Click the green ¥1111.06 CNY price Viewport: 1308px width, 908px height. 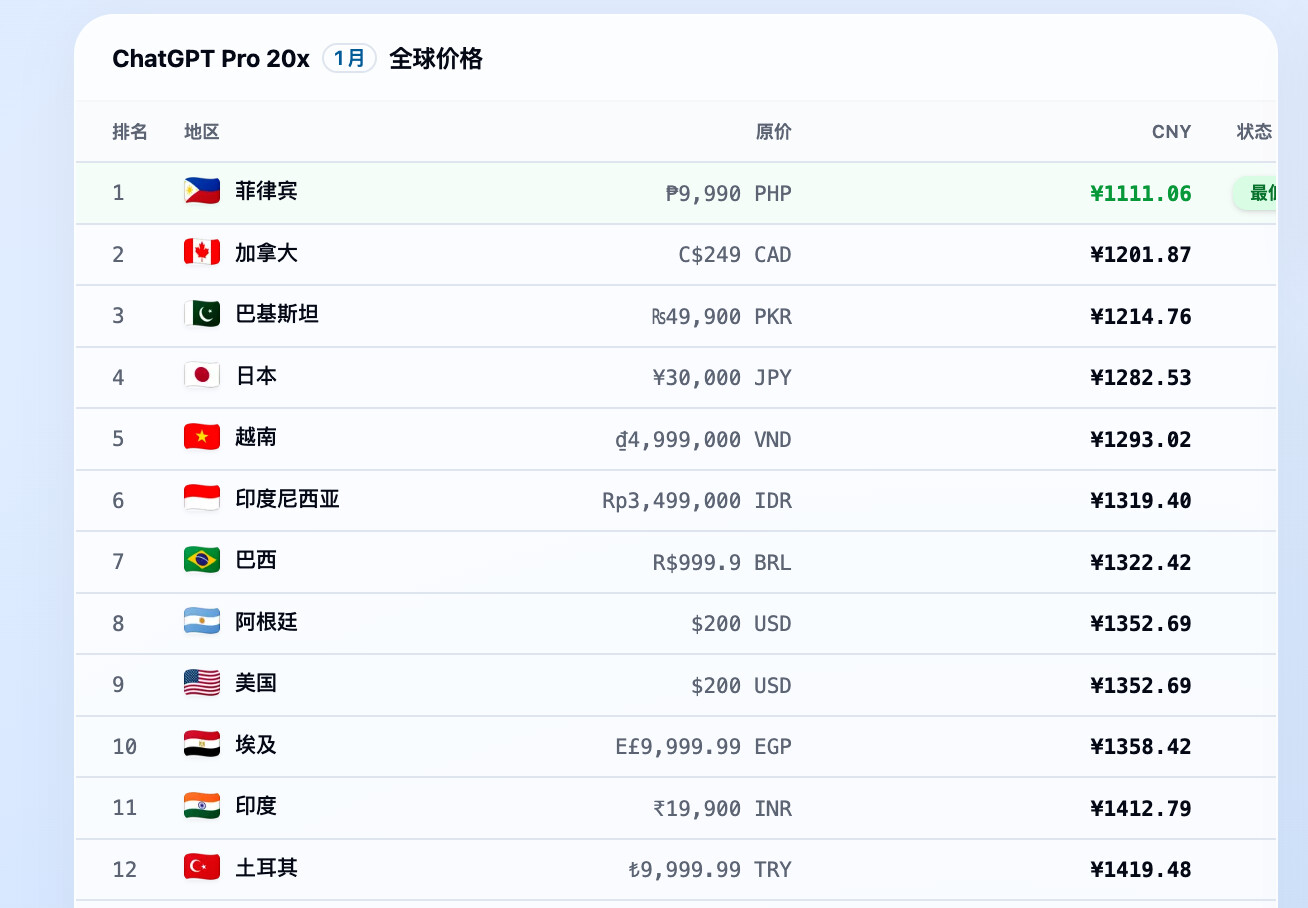pyautogui.click(x=1141, y=193)
